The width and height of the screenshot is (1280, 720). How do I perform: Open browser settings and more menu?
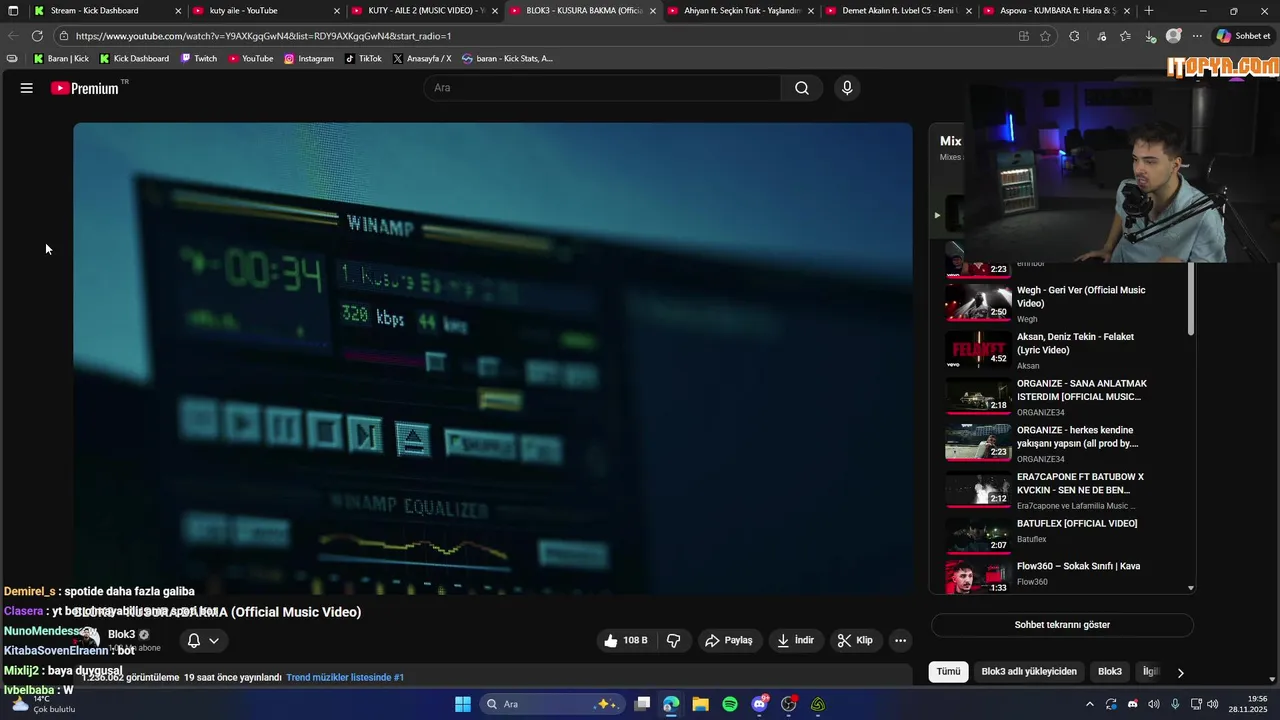(x=1197, y=36)
